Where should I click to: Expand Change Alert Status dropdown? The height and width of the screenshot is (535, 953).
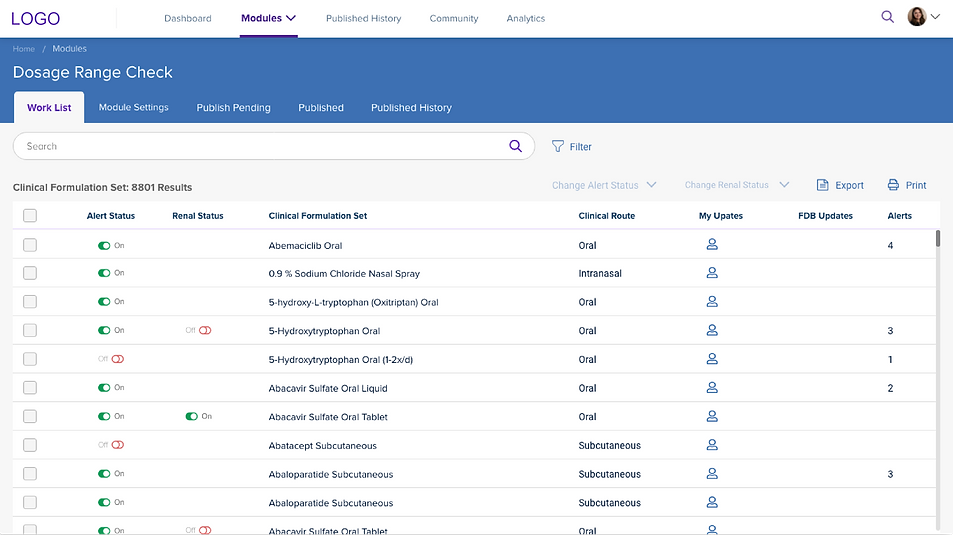[604, 185]
